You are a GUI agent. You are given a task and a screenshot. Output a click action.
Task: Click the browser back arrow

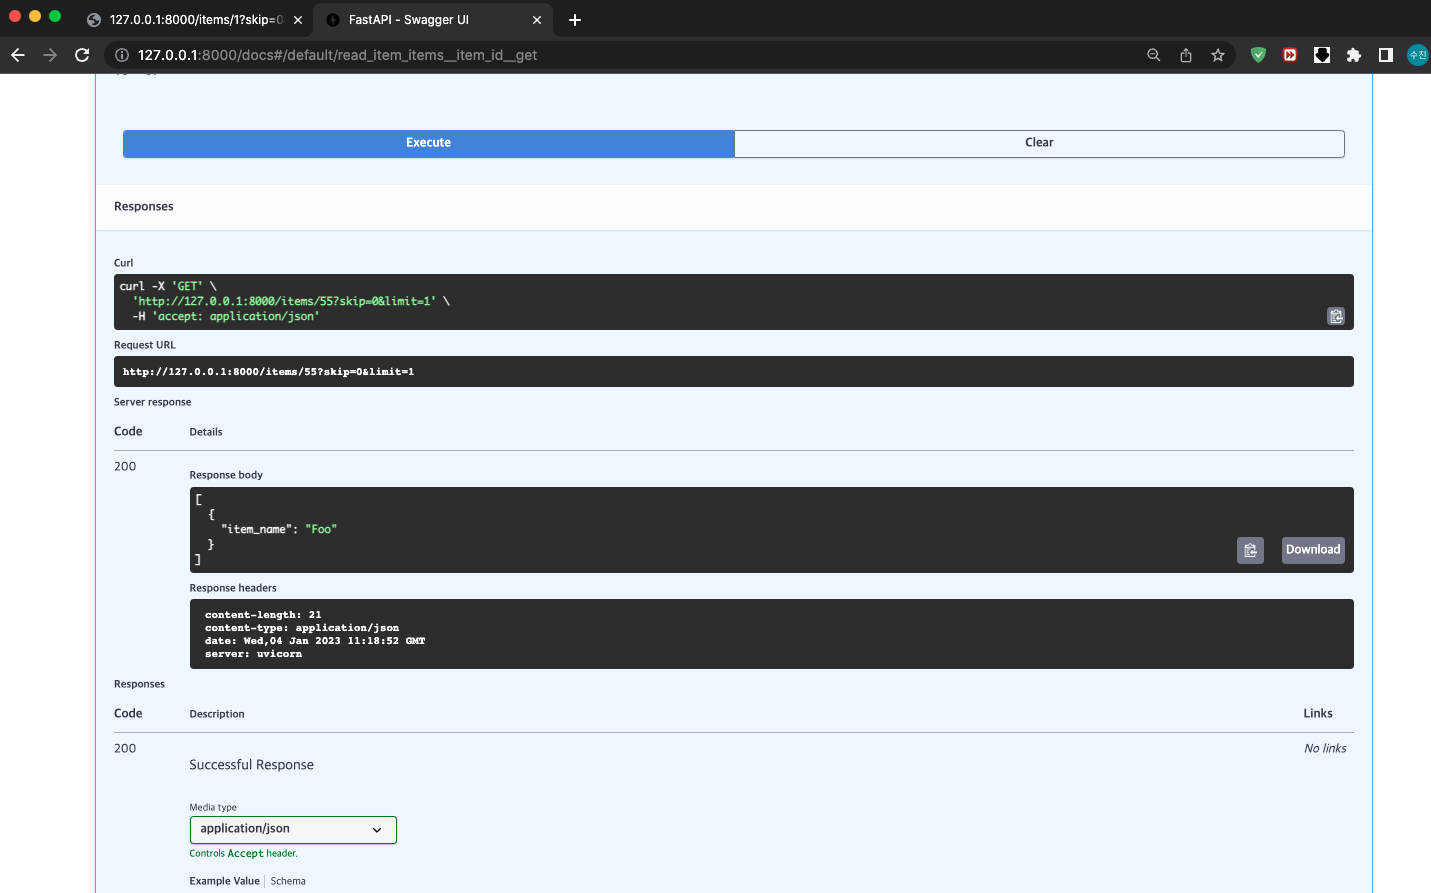click(18, 55)
